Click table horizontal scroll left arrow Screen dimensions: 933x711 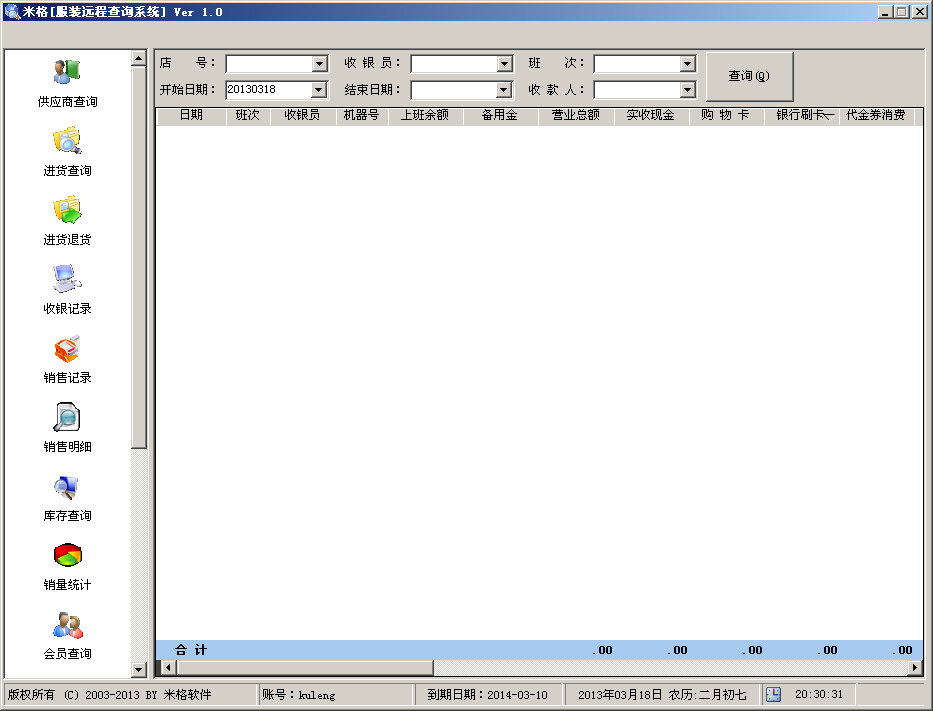(168, 668)
